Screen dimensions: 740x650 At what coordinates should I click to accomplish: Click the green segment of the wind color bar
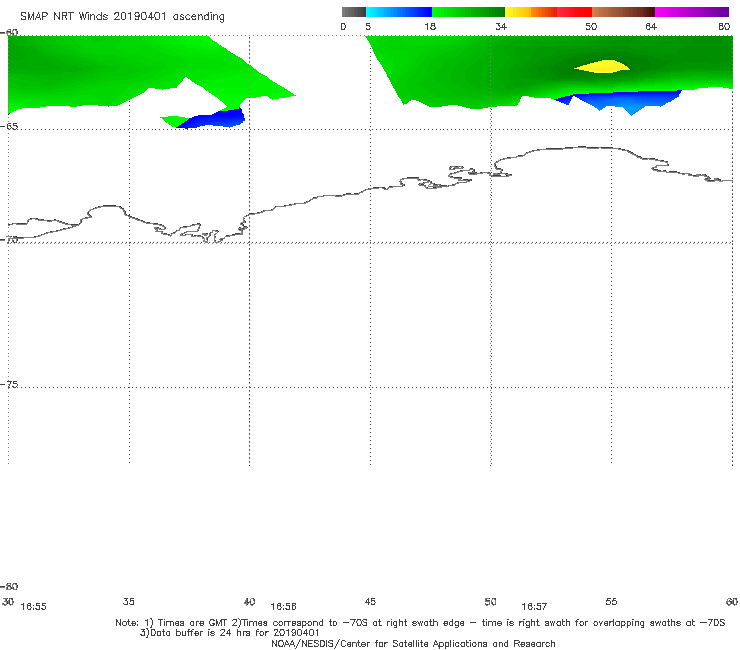coord(468,12)
